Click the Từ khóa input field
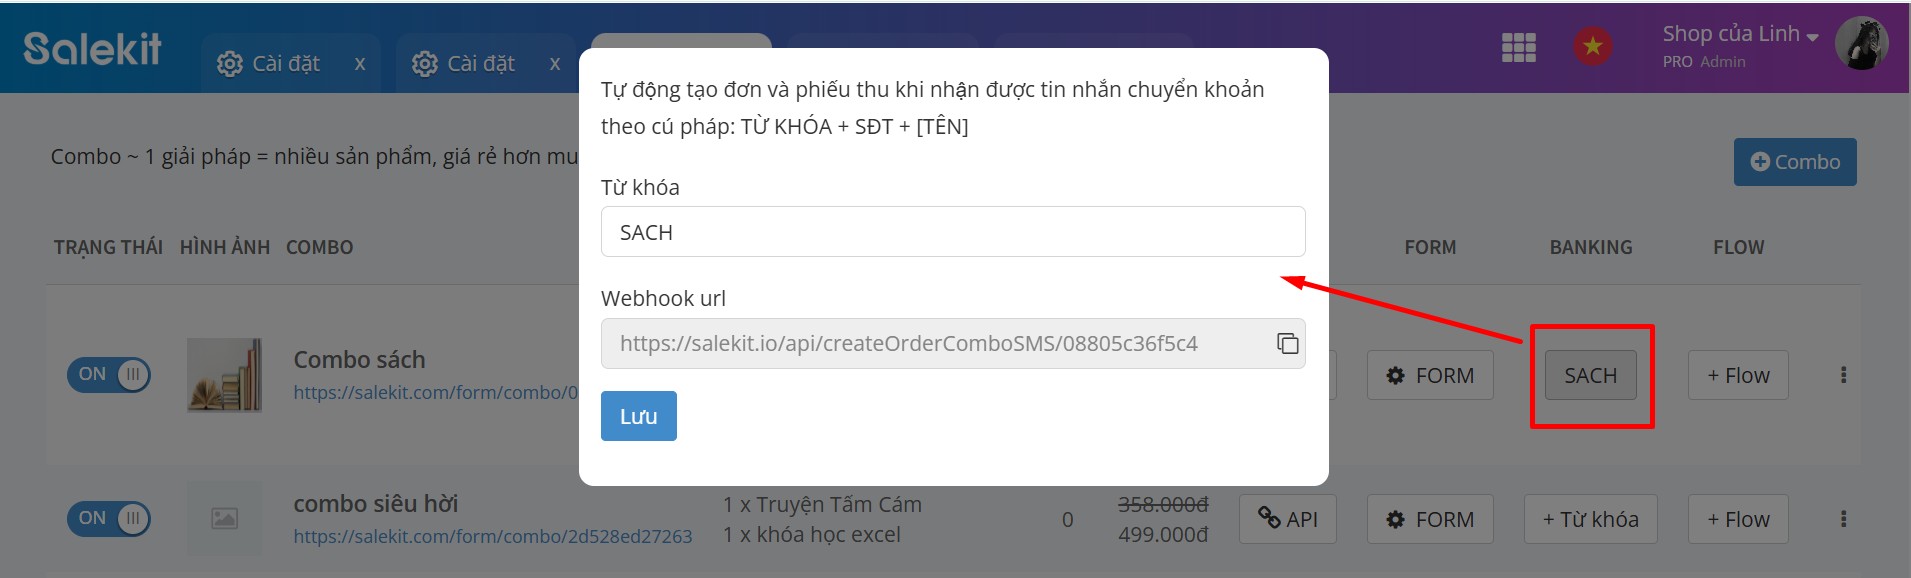 click(952, 232)
